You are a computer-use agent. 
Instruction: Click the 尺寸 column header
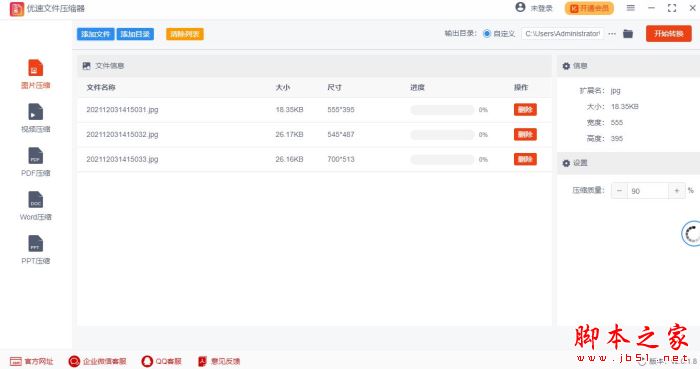(x=334, y=87)
